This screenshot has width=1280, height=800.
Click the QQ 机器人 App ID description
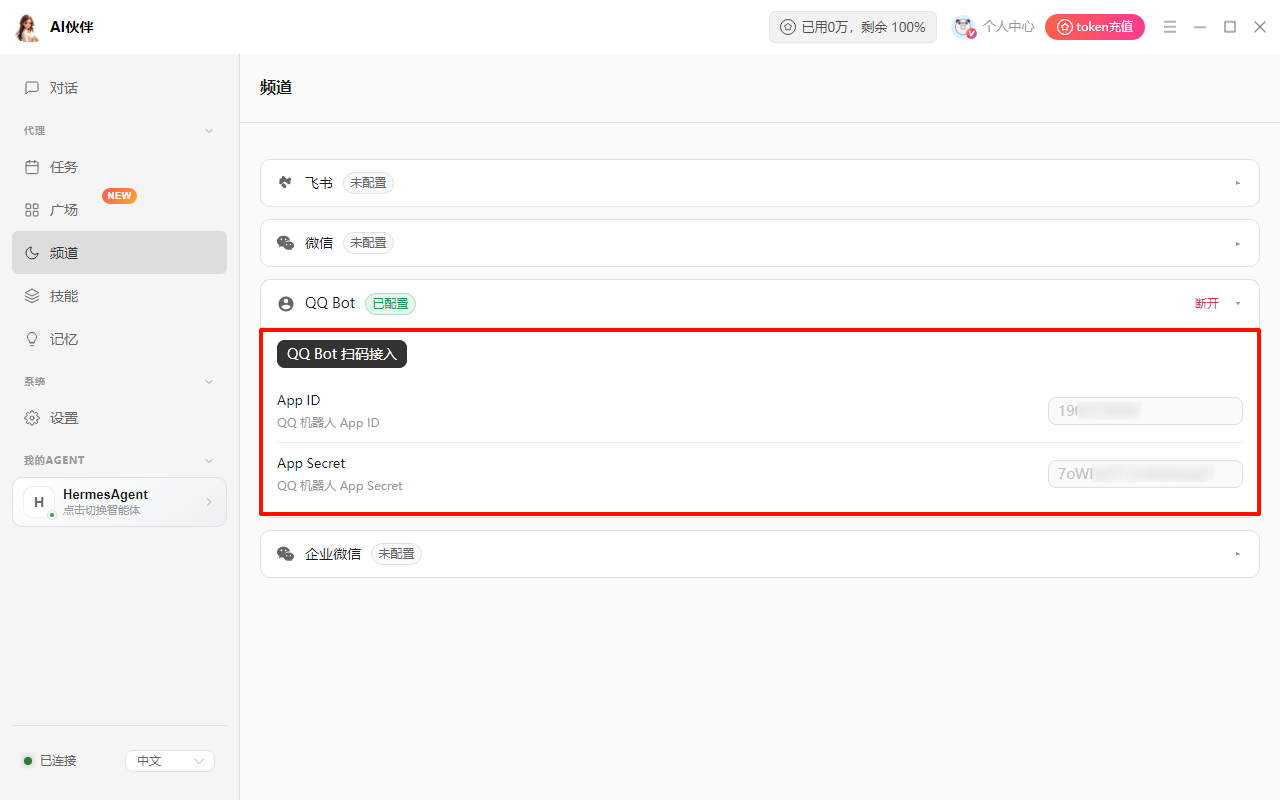328,423
